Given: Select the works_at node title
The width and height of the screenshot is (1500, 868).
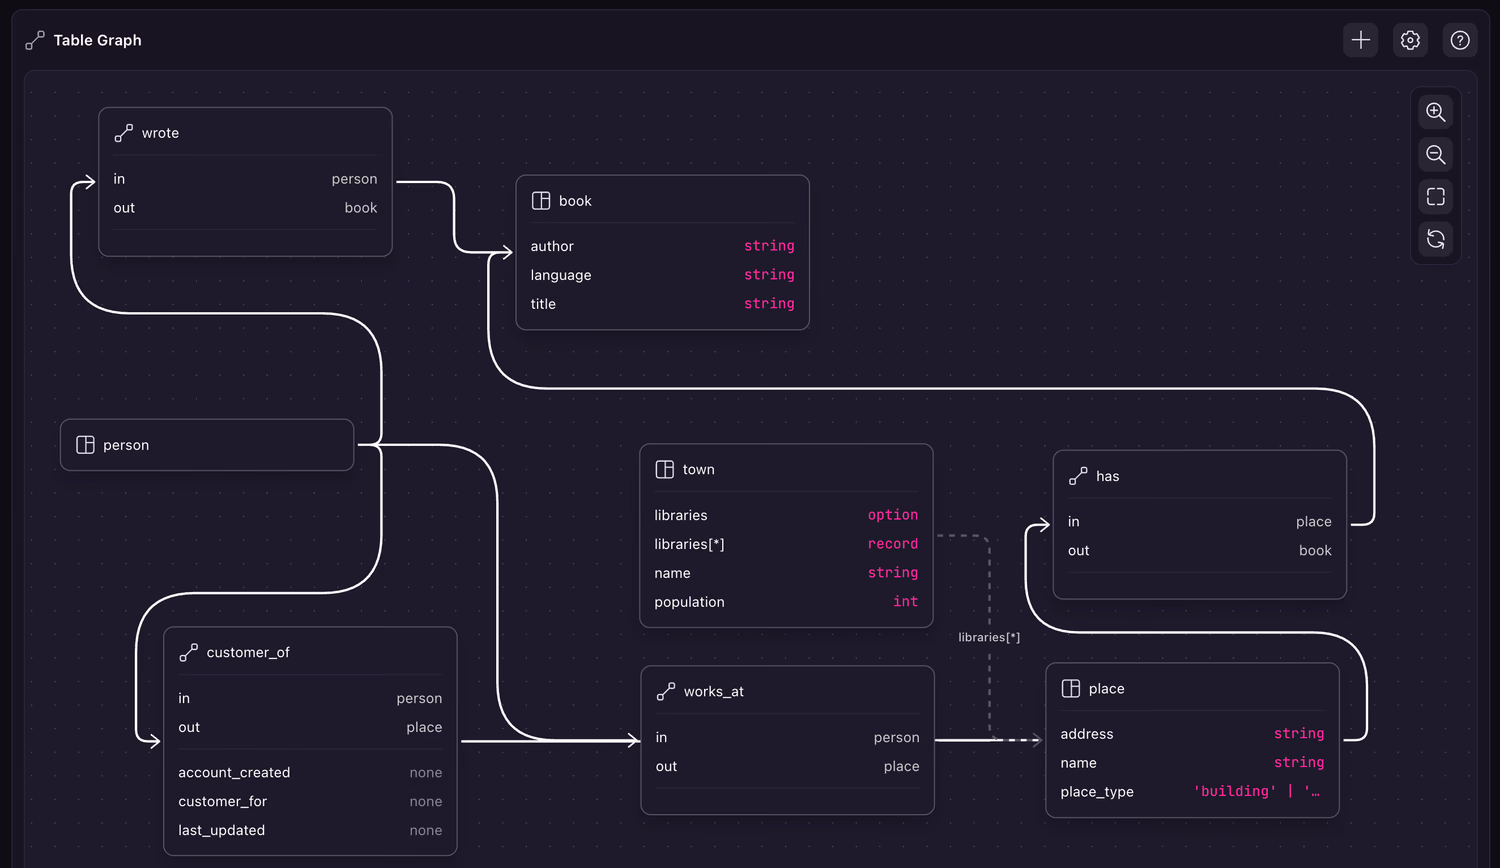Looking at the screenshot, I should click(713, 691).
